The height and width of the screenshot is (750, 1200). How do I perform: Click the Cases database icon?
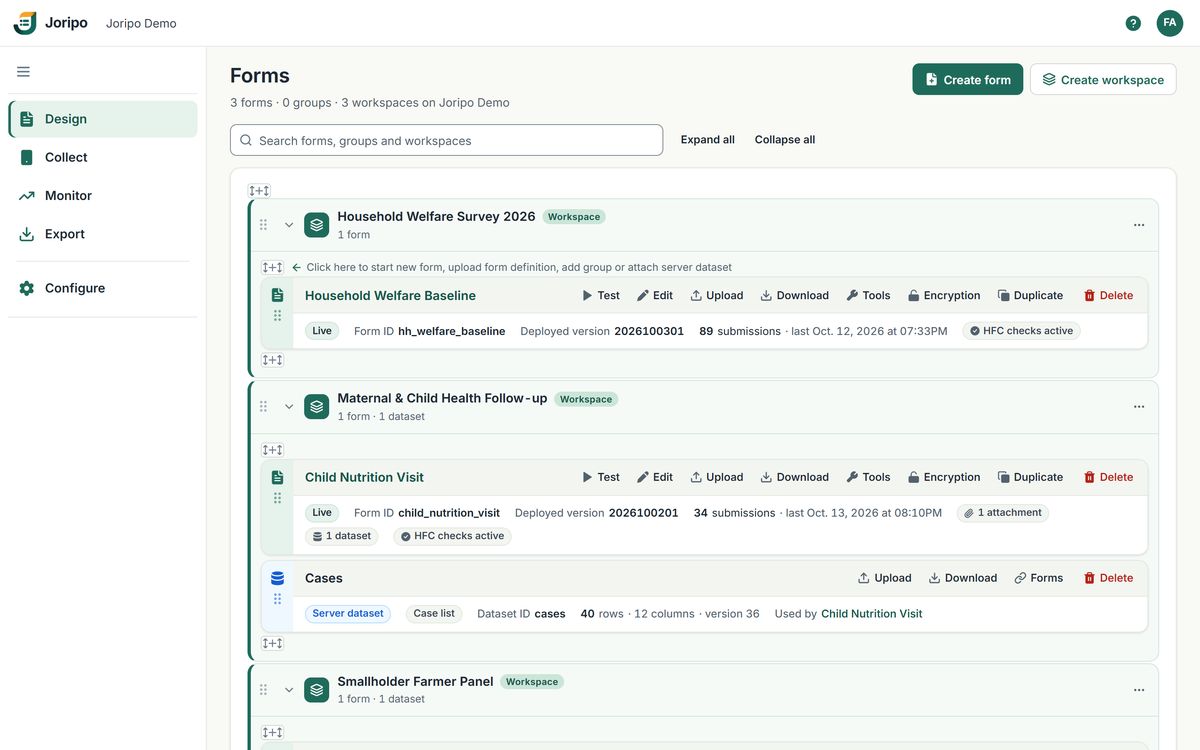[277, 579]
